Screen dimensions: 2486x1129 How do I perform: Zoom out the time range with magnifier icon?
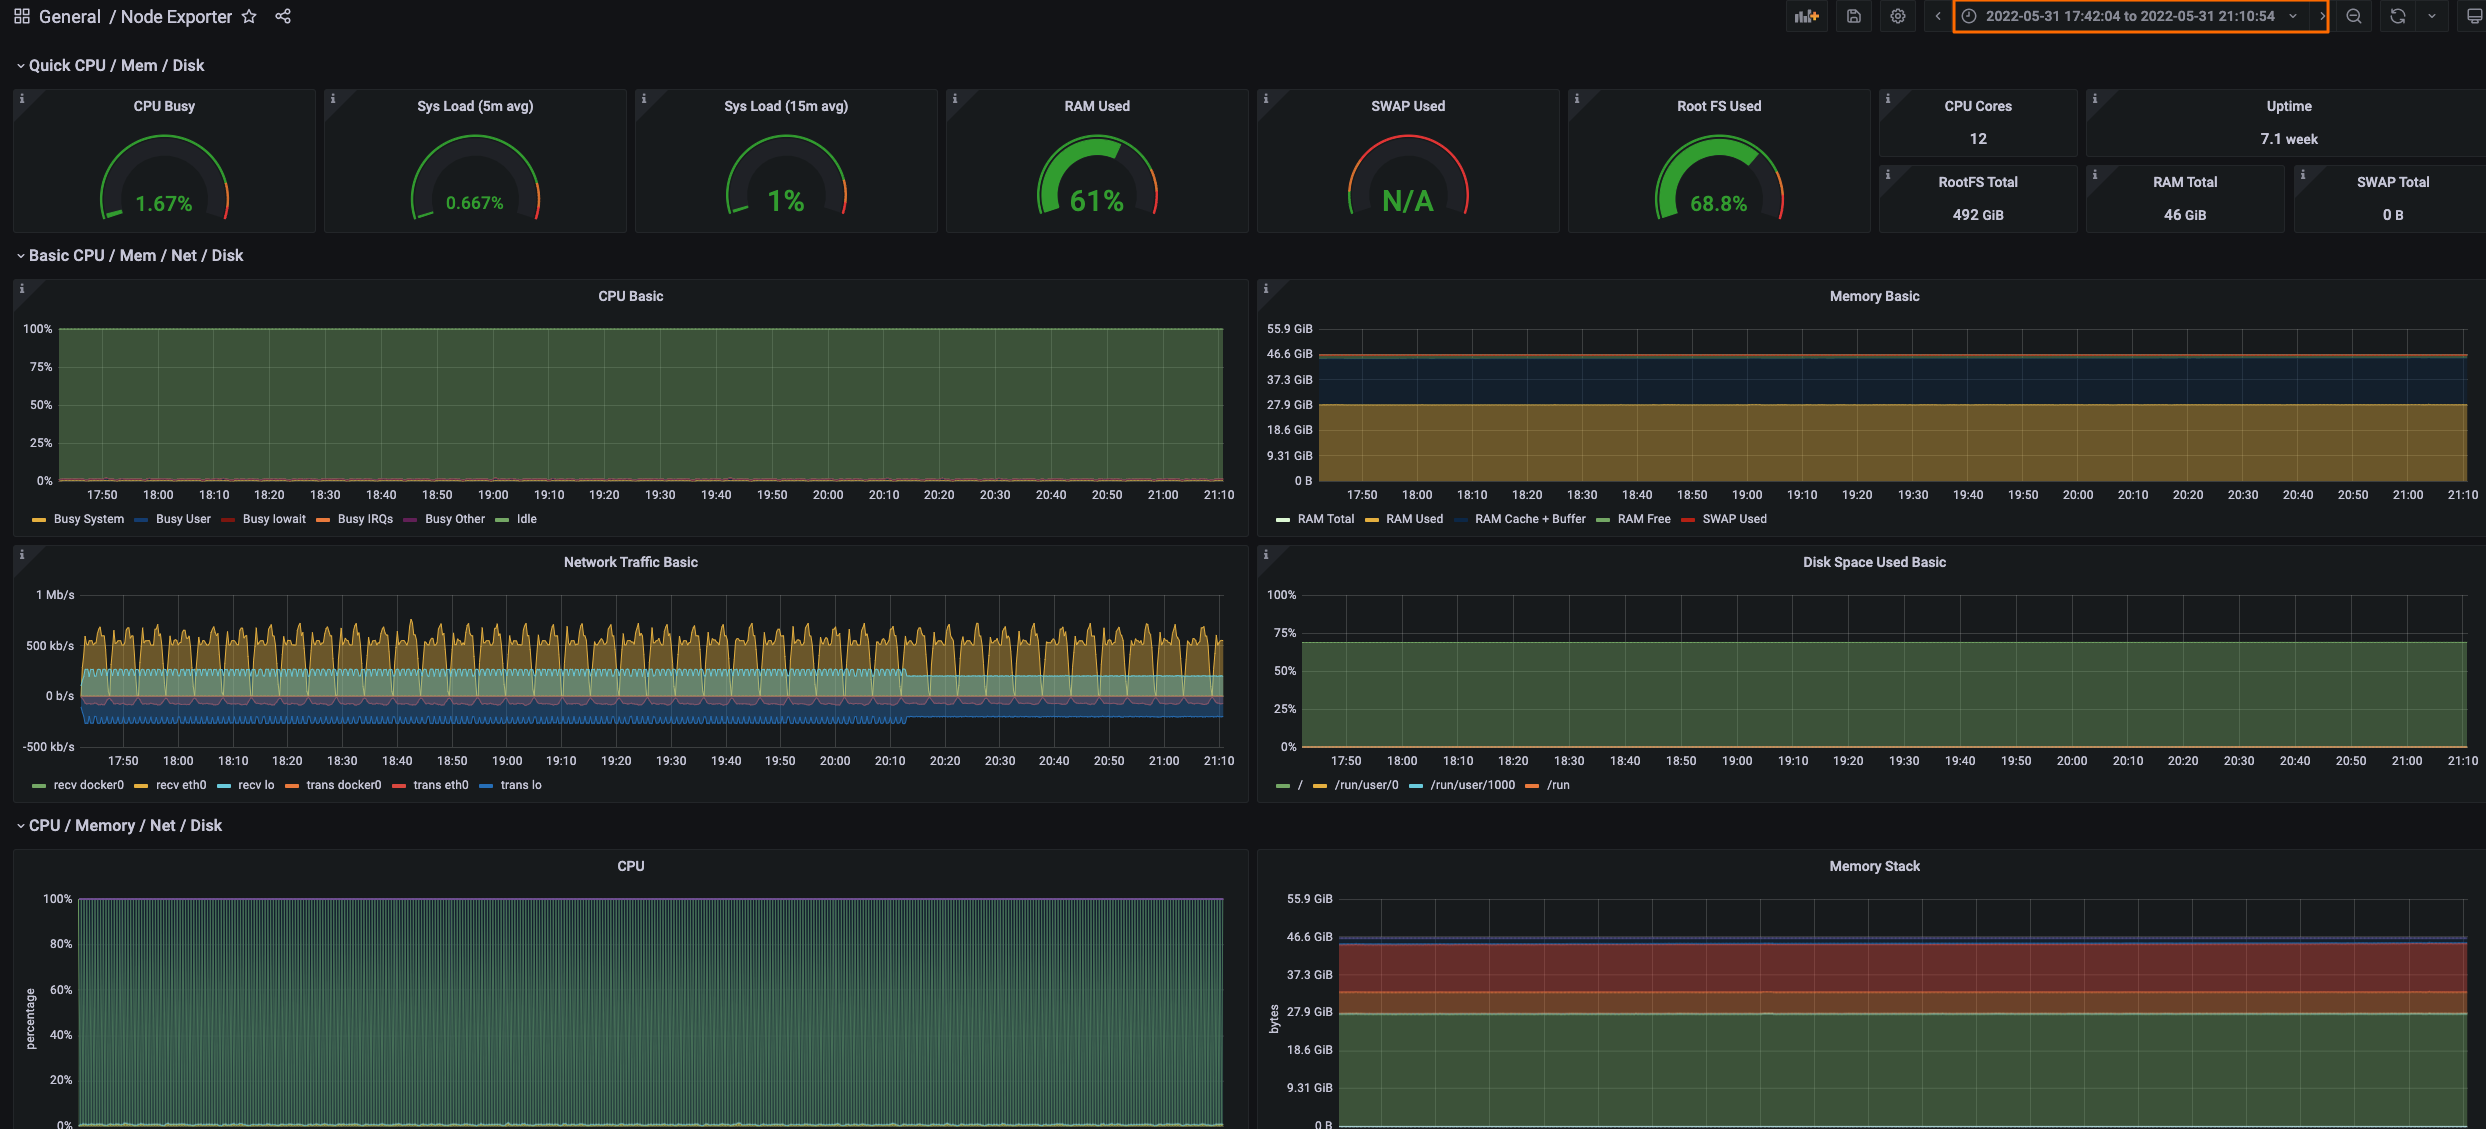[2353, 16]
